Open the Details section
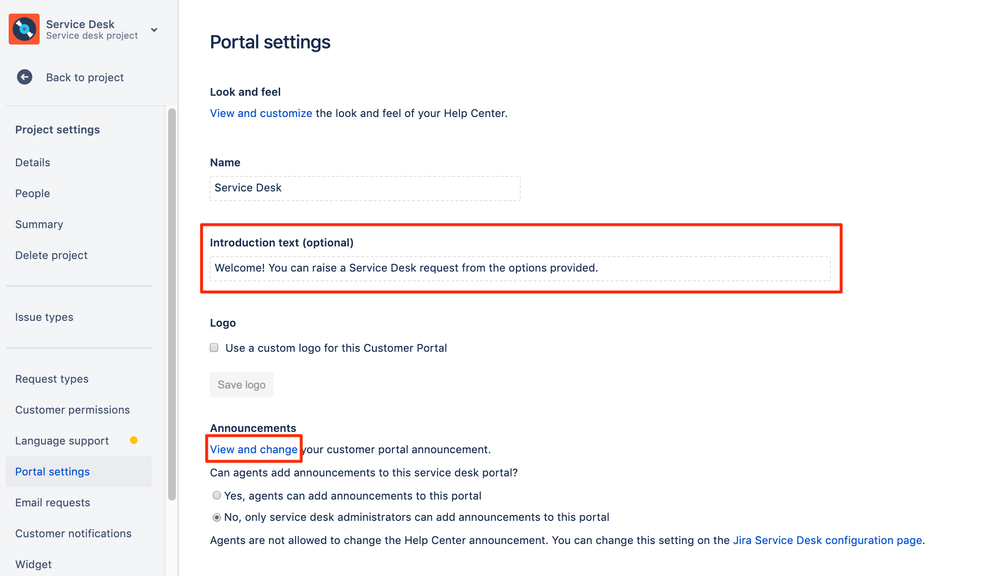 [x=32, y=162]
